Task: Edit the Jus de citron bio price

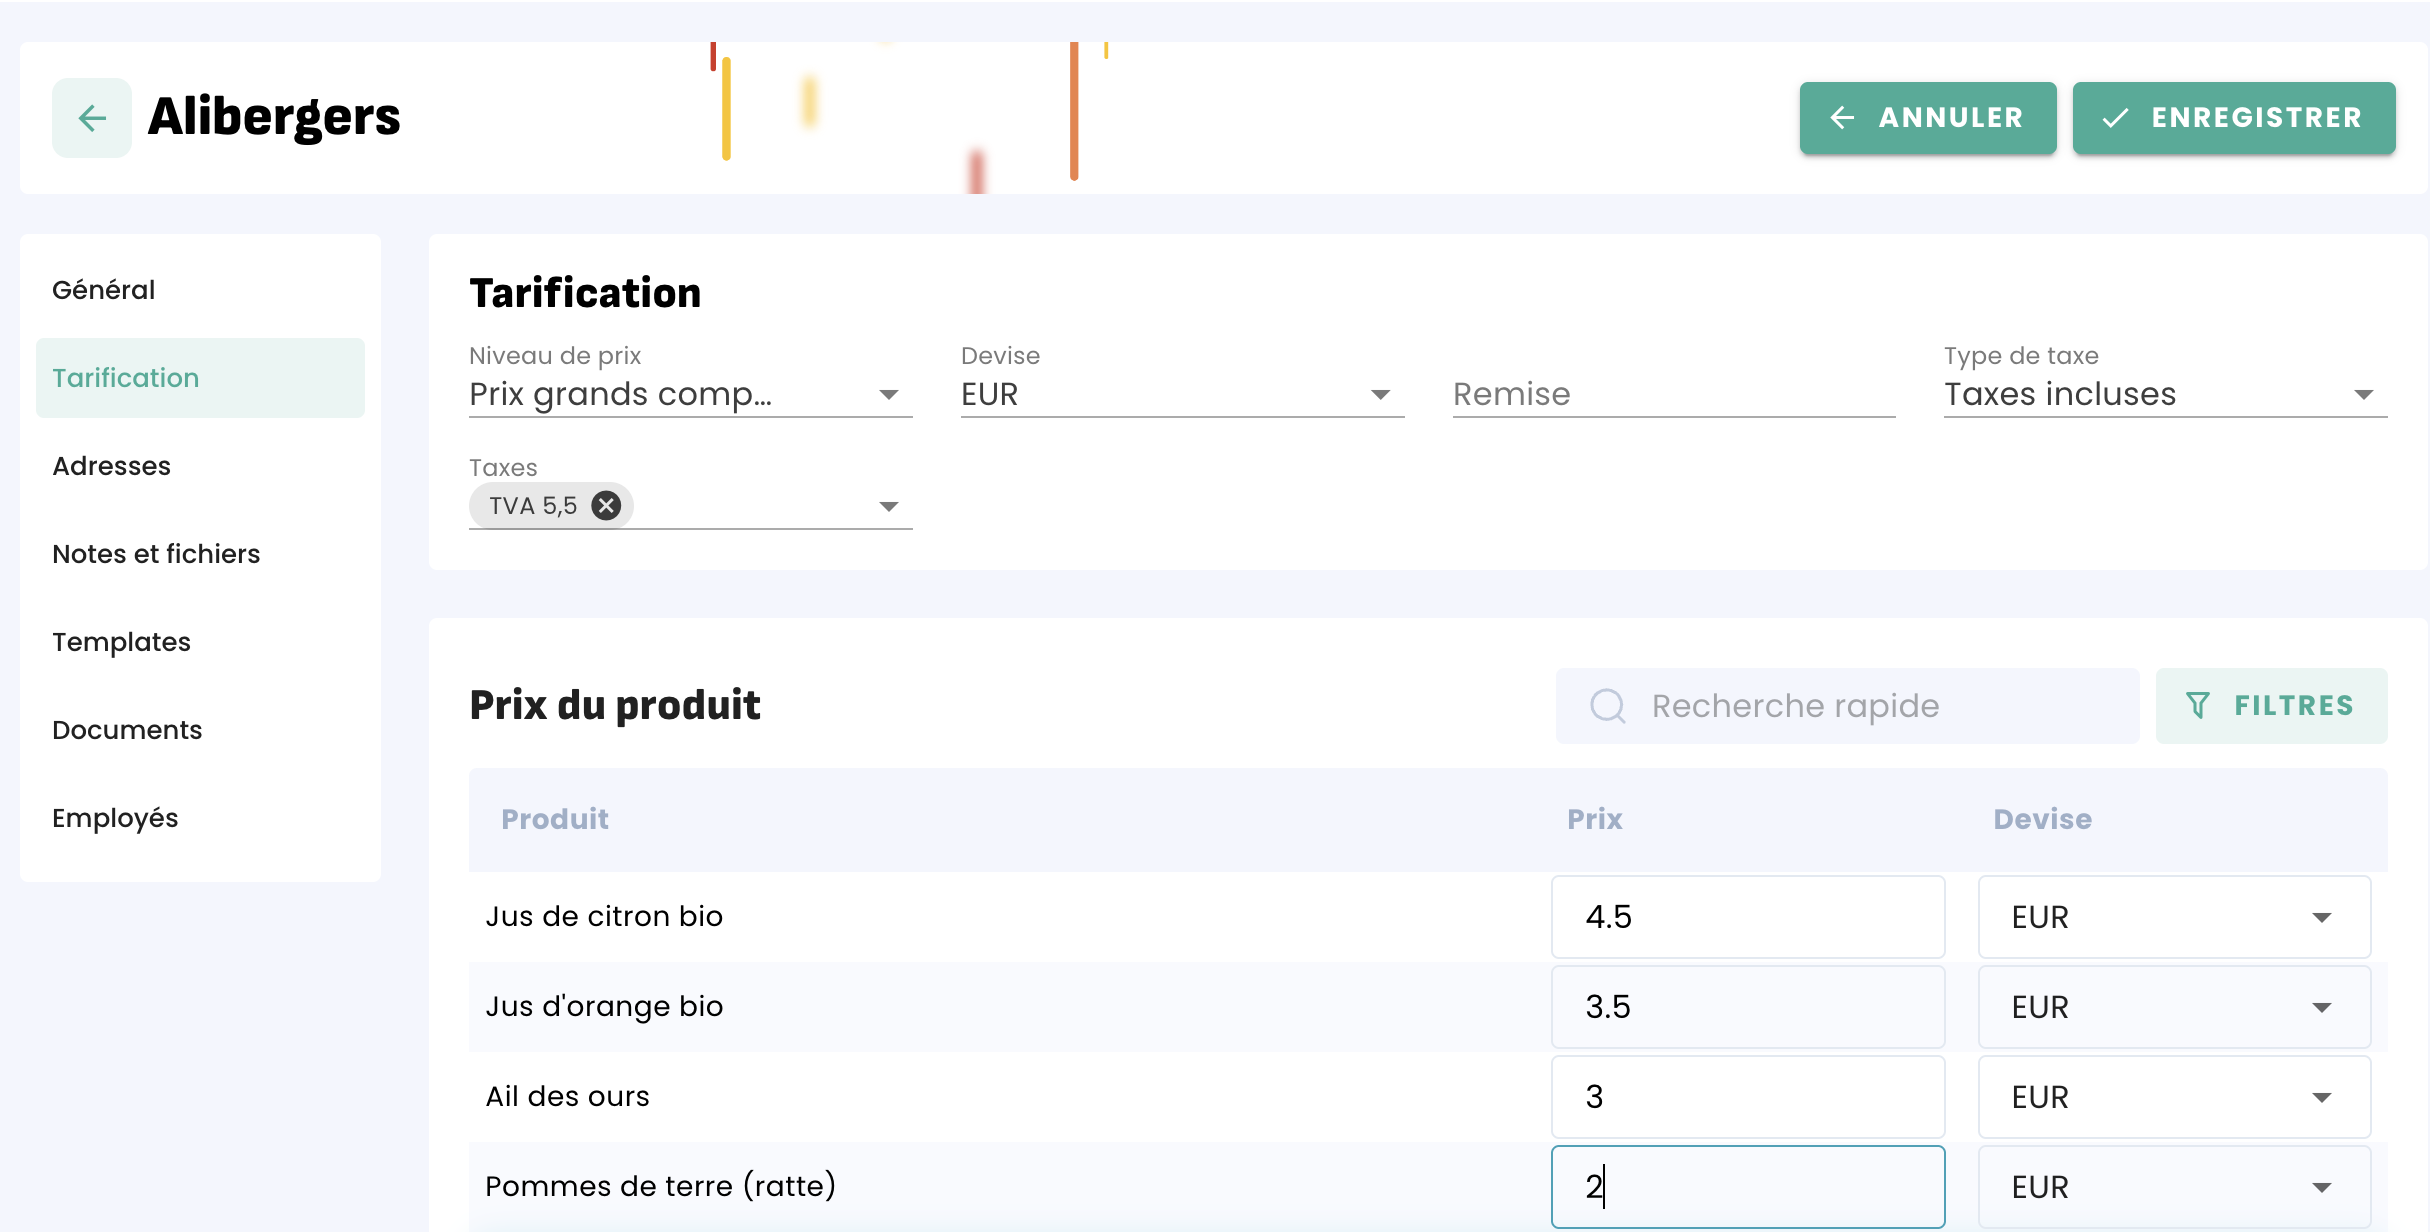Action: point(1746,917)
